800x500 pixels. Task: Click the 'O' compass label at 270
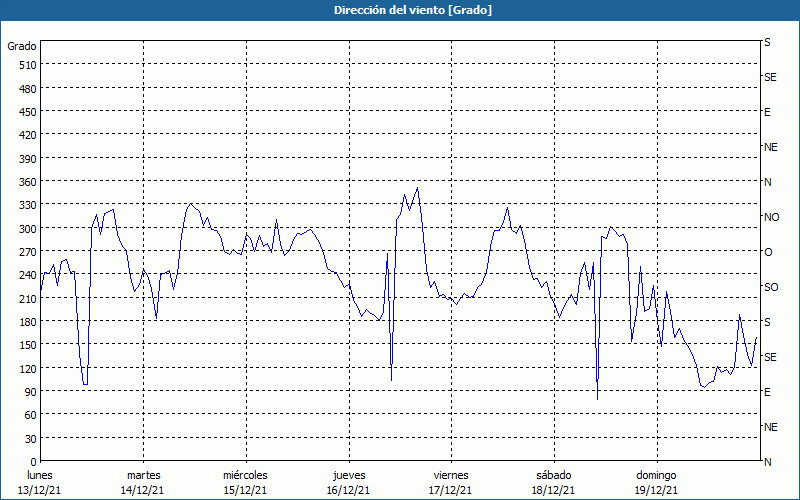[768, 252]
